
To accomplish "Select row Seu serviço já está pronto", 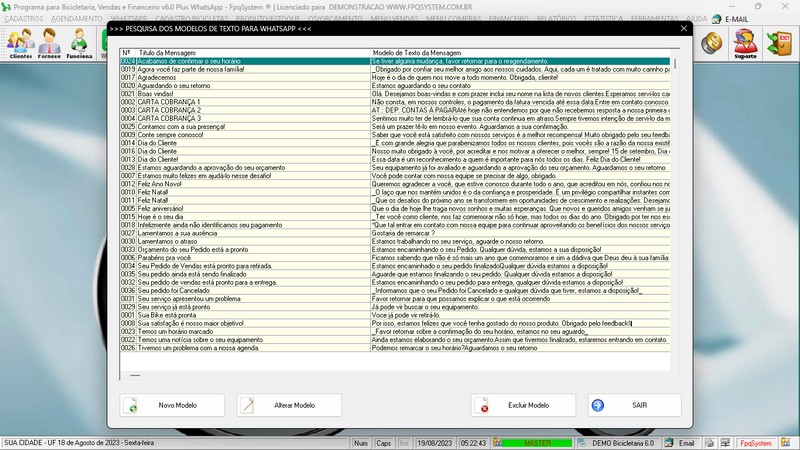I will (395, 307).
